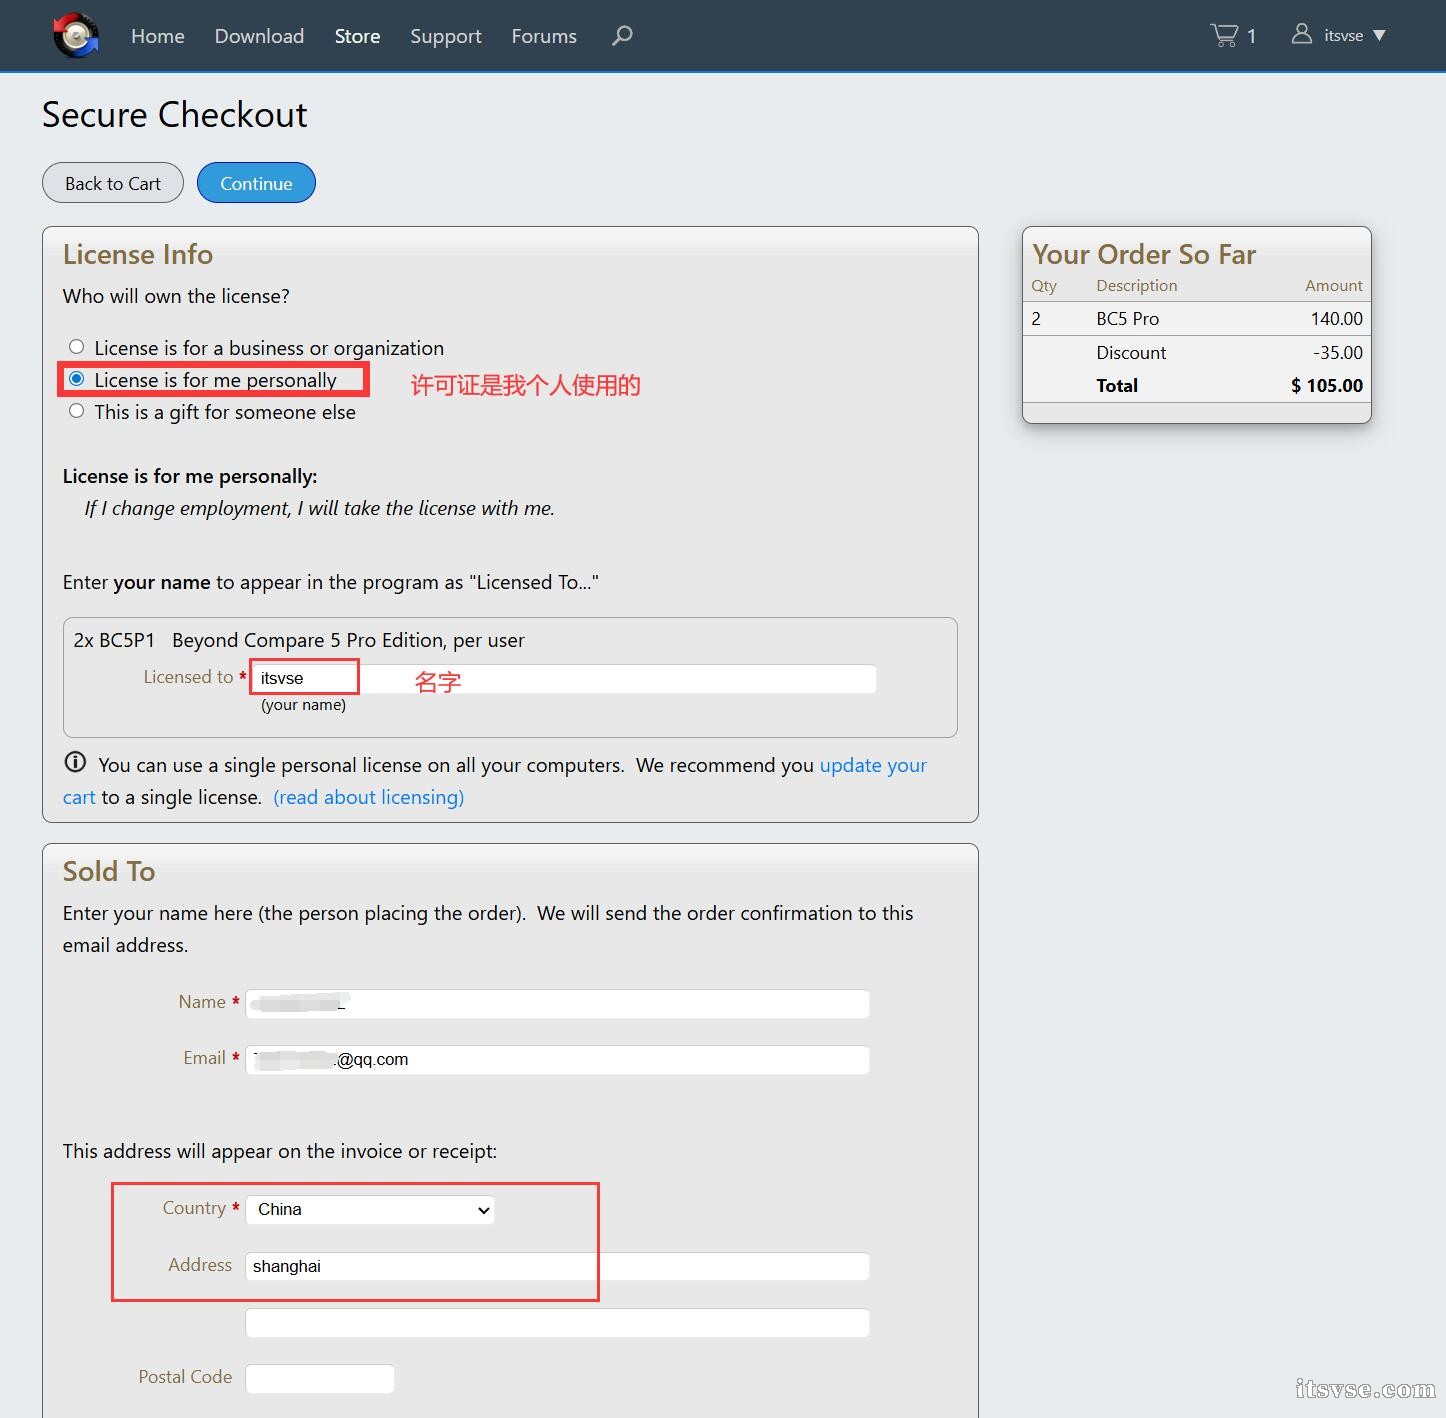Click the Beyond Compare logo icon
Image resolution: width=1446 pixels, height=1418 pixels.
click(76, 36)
